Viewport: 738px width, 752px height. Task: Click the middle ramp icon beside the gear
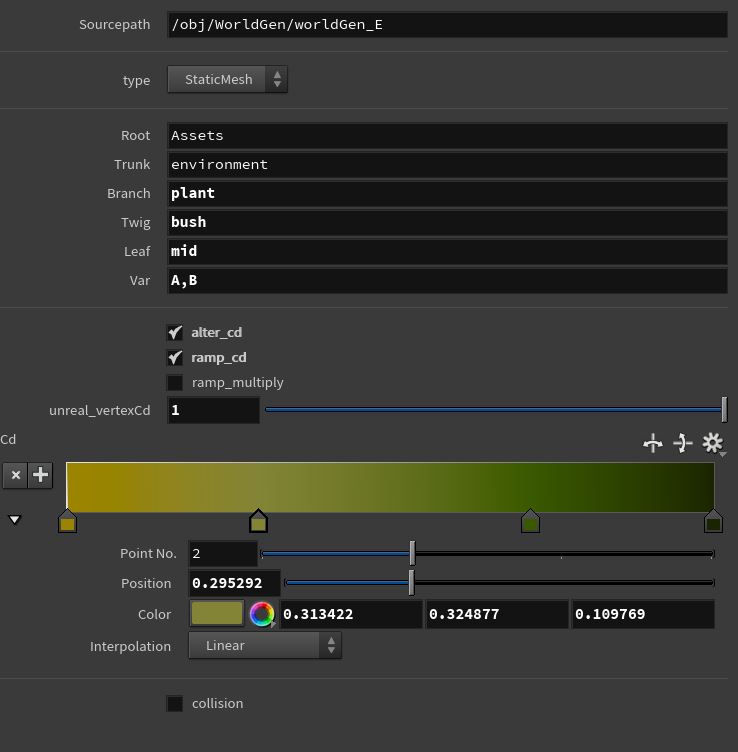click(683, 443)
